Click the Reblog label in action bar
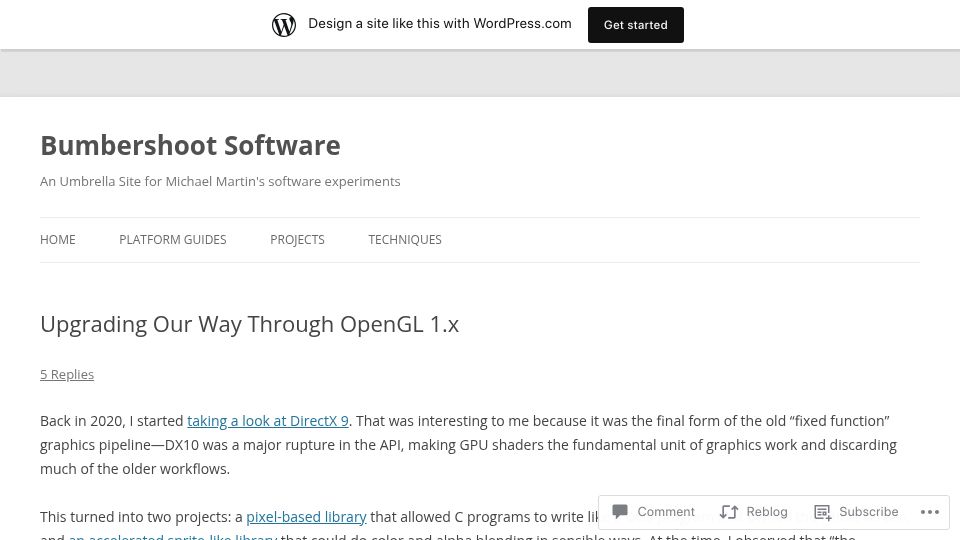 click(767, 511)
